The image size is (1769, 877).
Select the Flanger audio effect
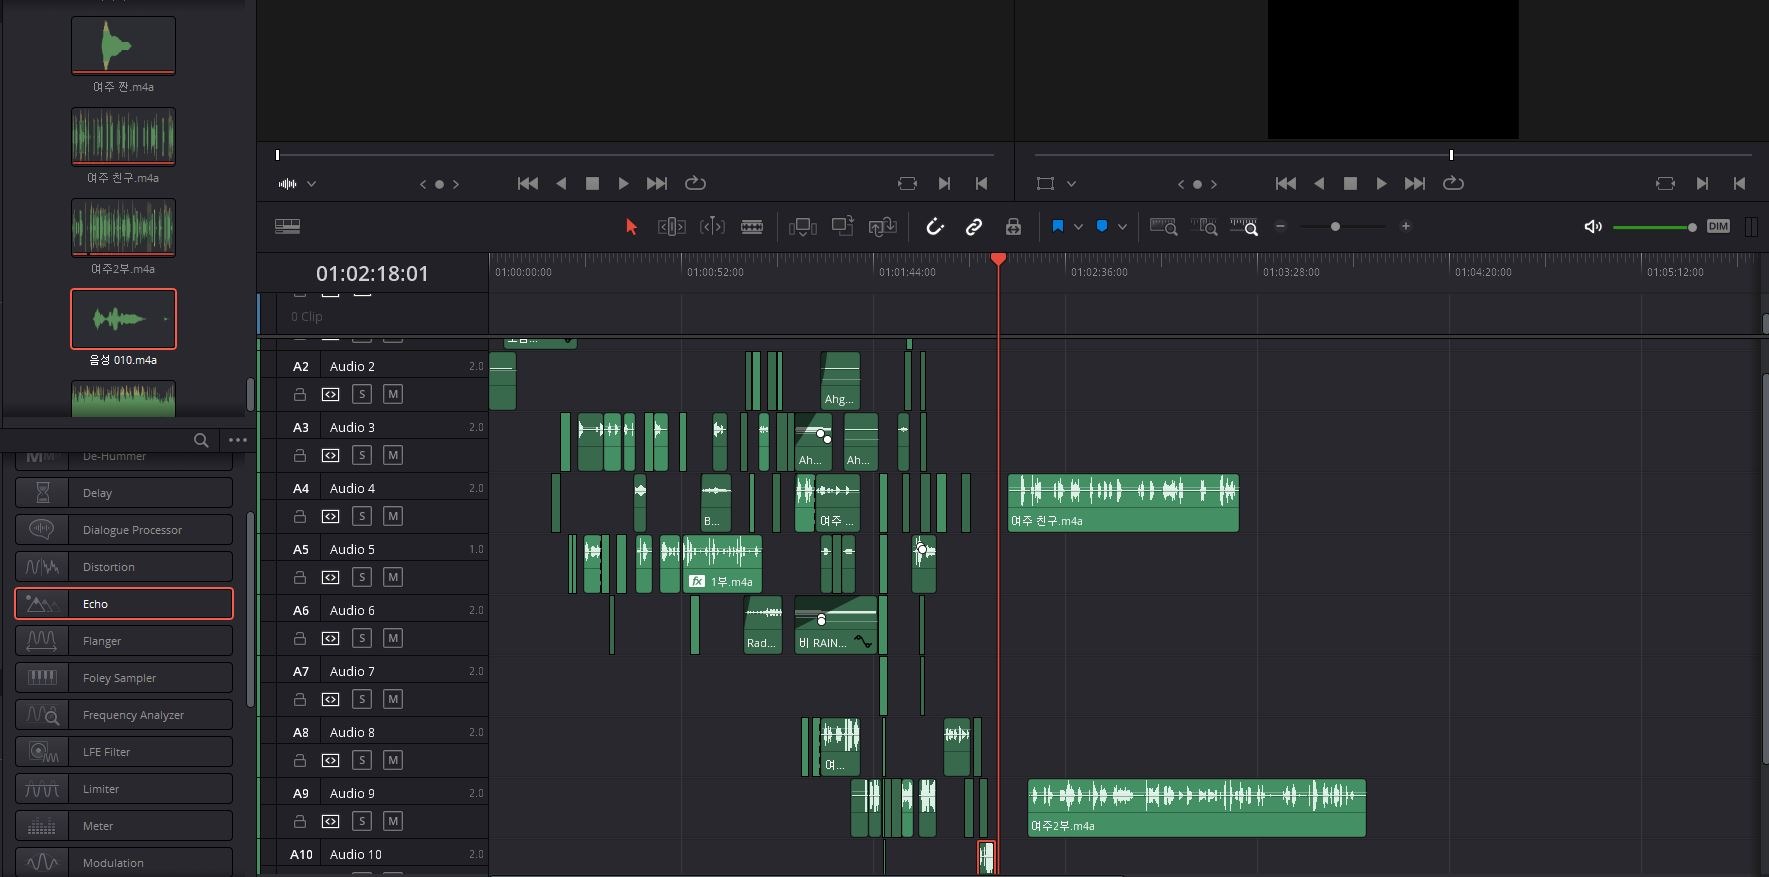point(124,641)
